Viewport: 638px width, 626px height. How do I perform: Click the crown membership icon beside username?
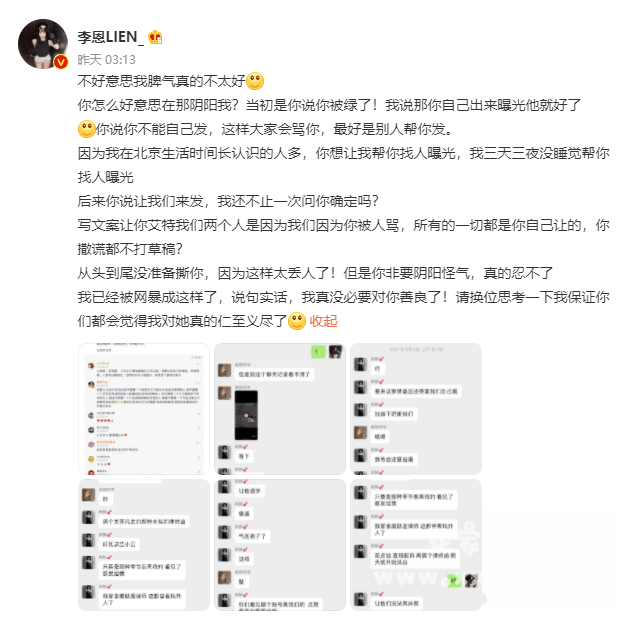click(155, 37)
